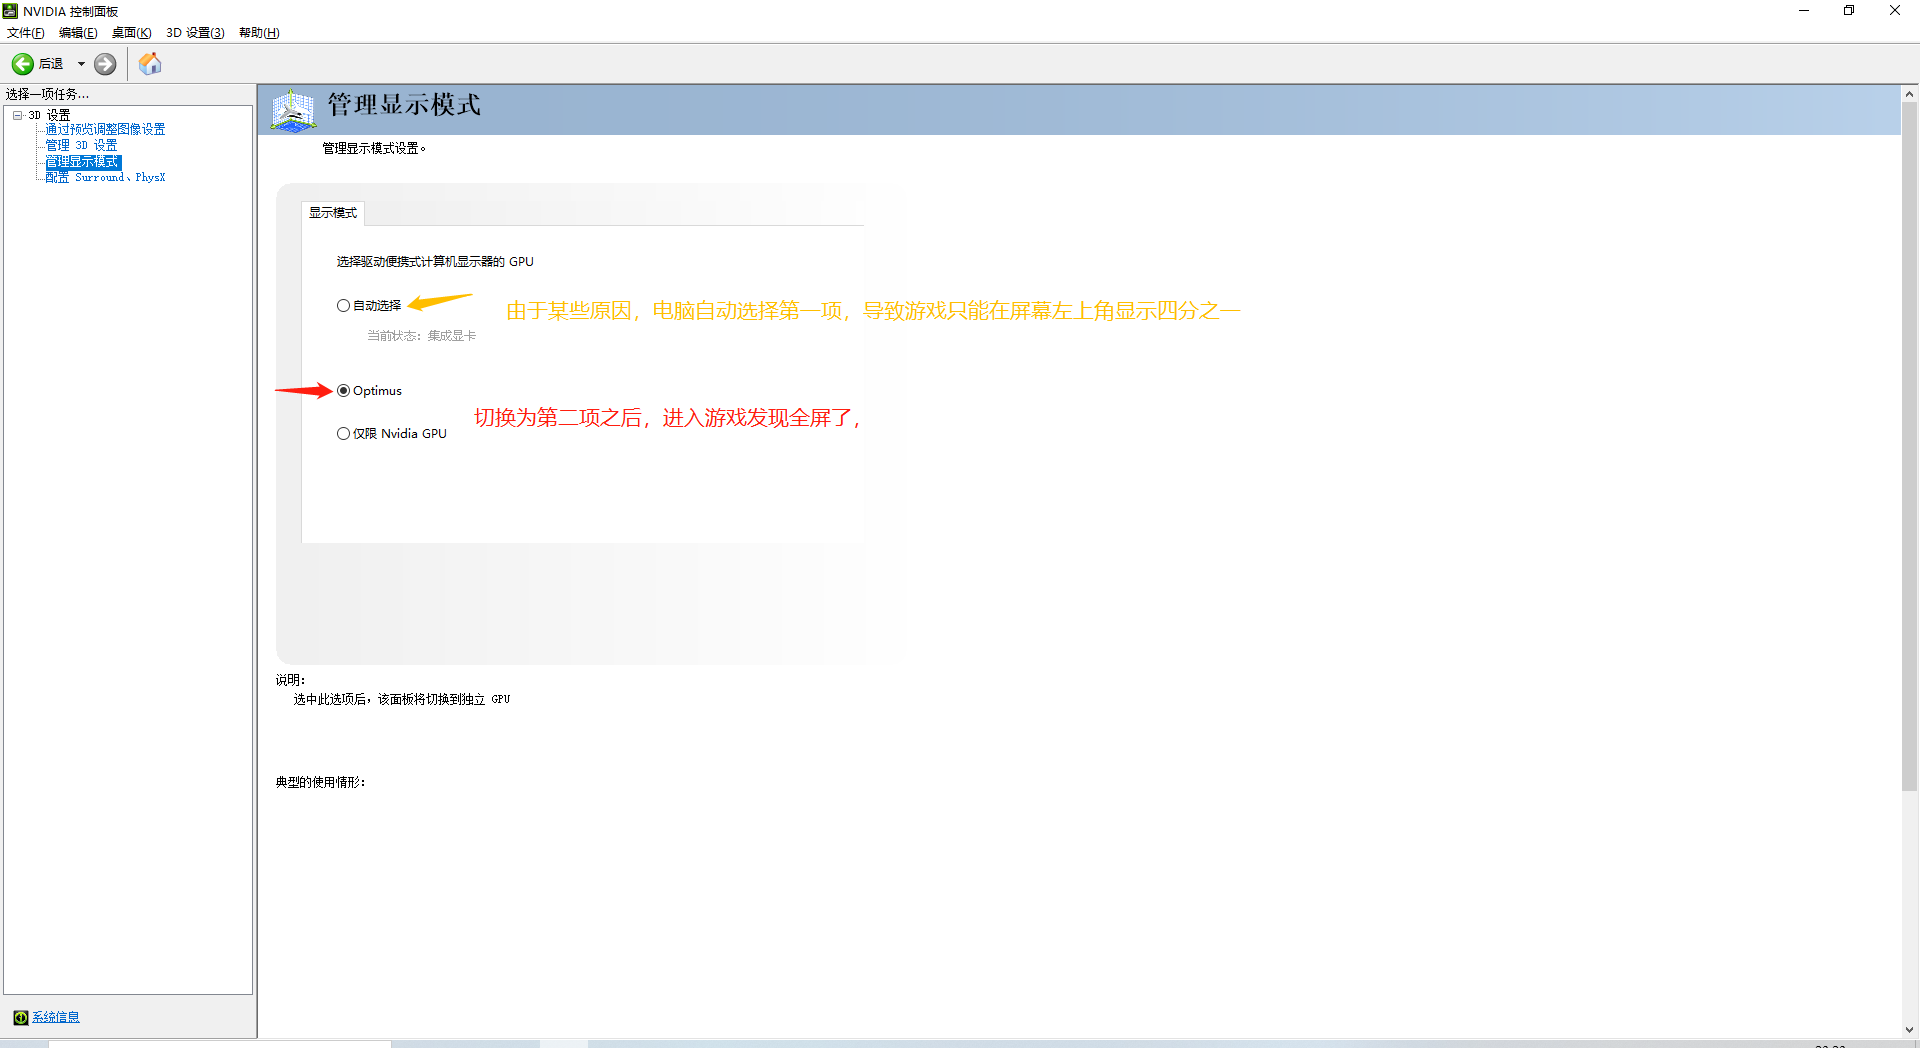Click the scrollbar down arrow

(x=1910, y=1030)
